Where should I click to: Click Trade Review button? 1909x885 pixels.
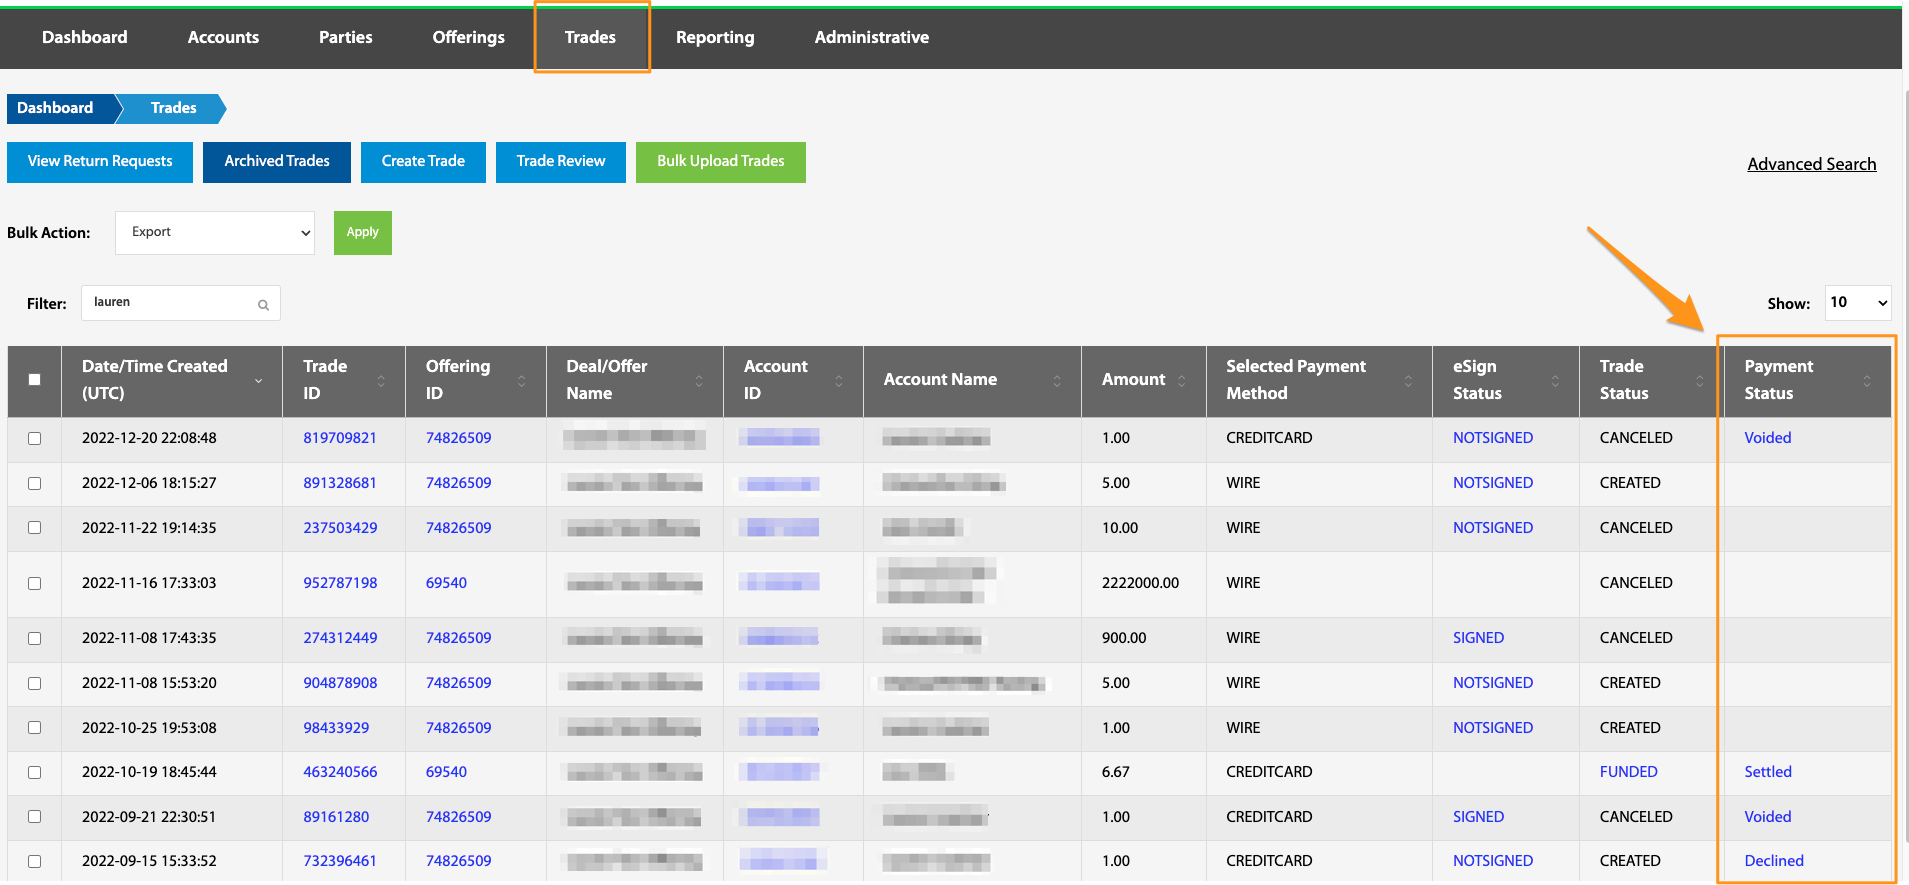(561, 162)
